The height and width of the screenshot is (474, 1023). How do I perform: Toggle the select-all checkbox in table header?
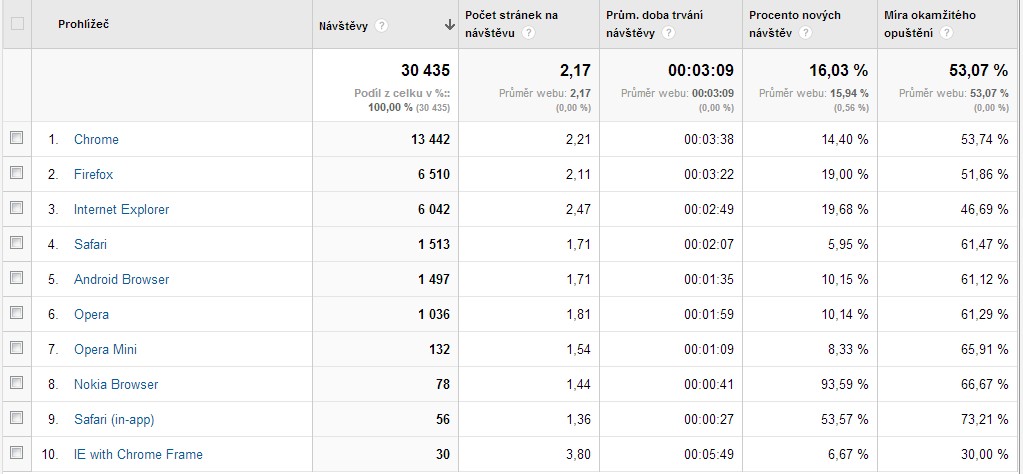coord(16,24)
